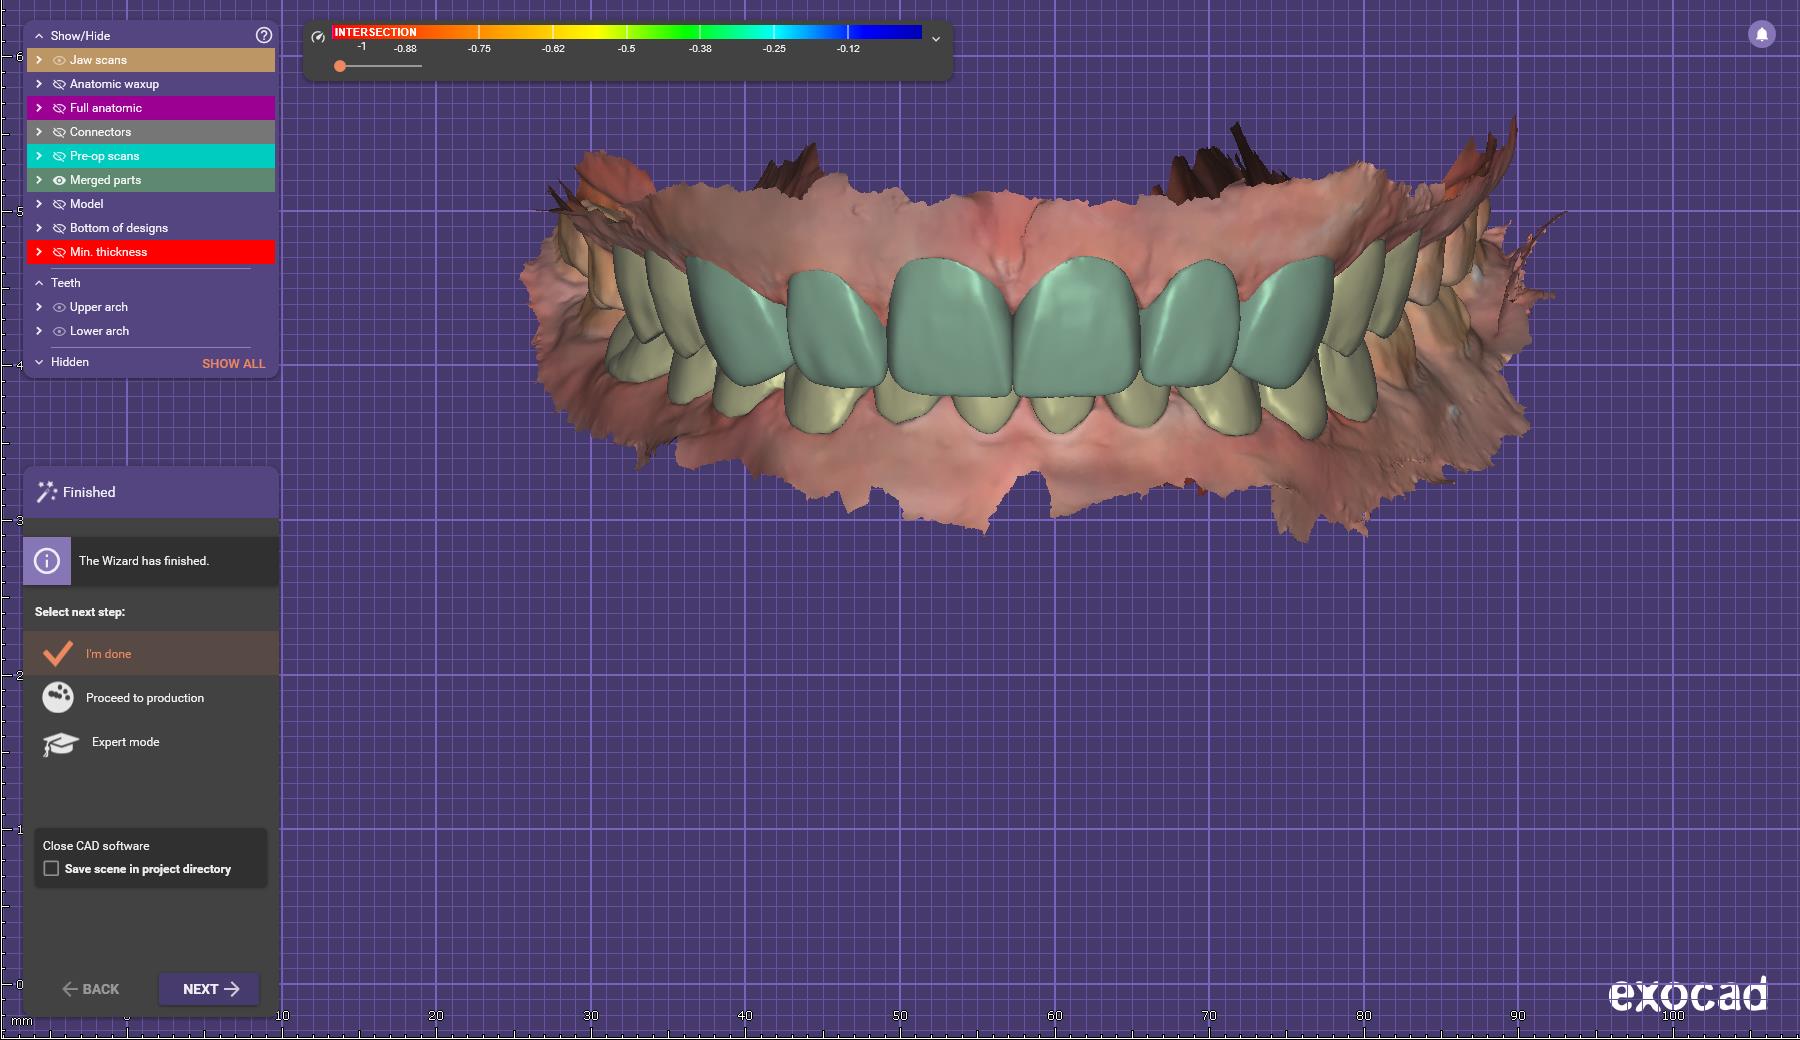Click the Finished magic wand icon
The width and height of the screenshot is (1800, 1040).
click(46, 492)
